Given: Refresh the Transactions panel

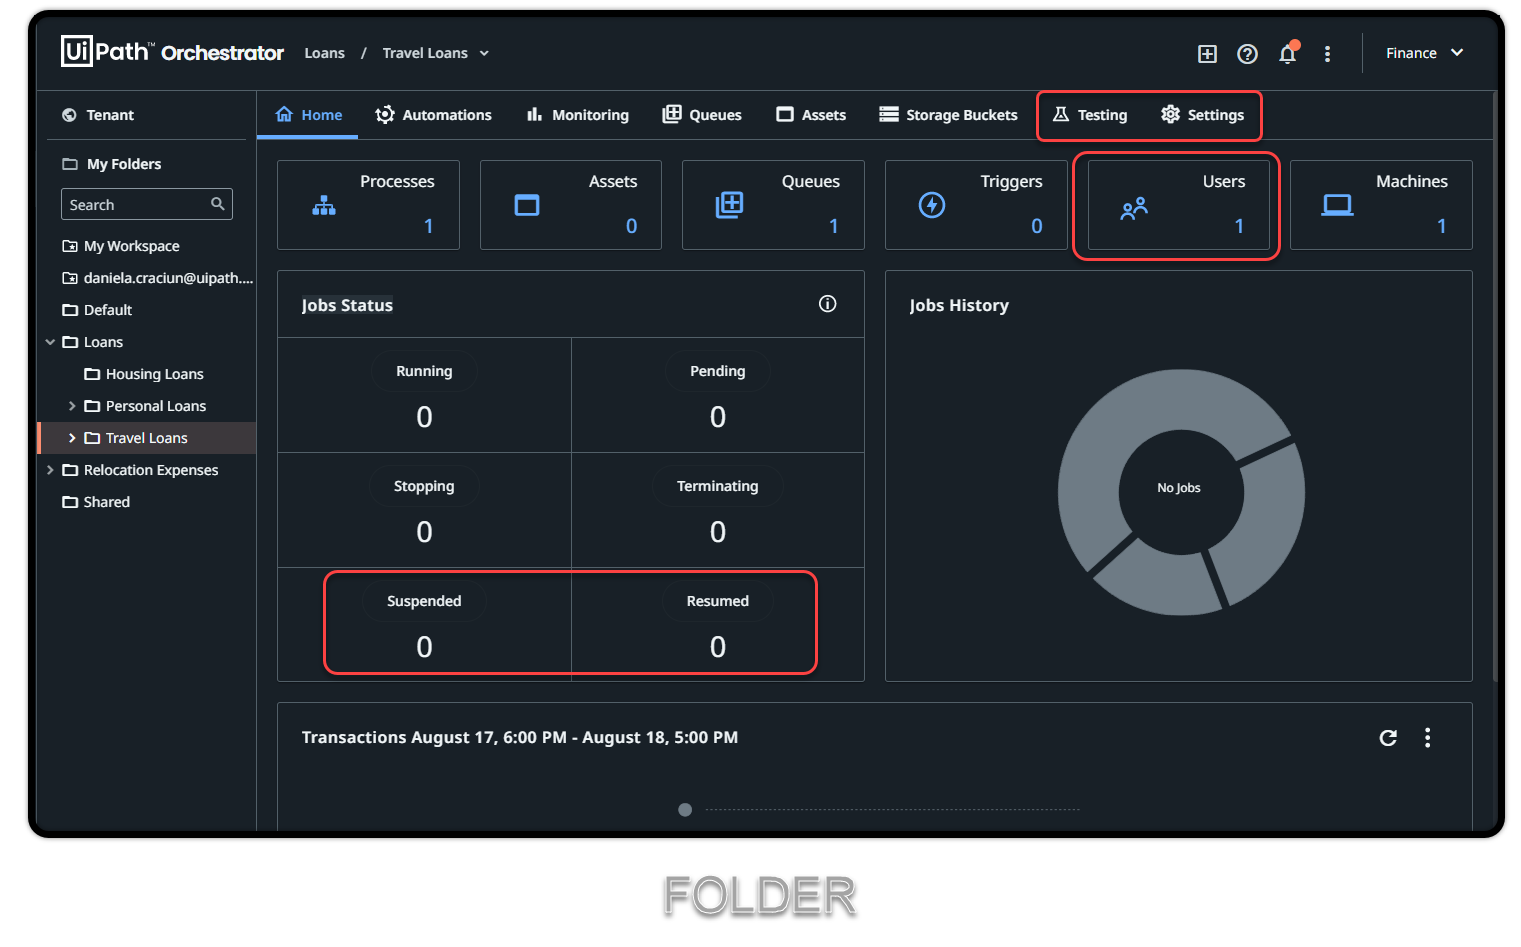Looking at the screenshot, I should (x=1388, y=738).
